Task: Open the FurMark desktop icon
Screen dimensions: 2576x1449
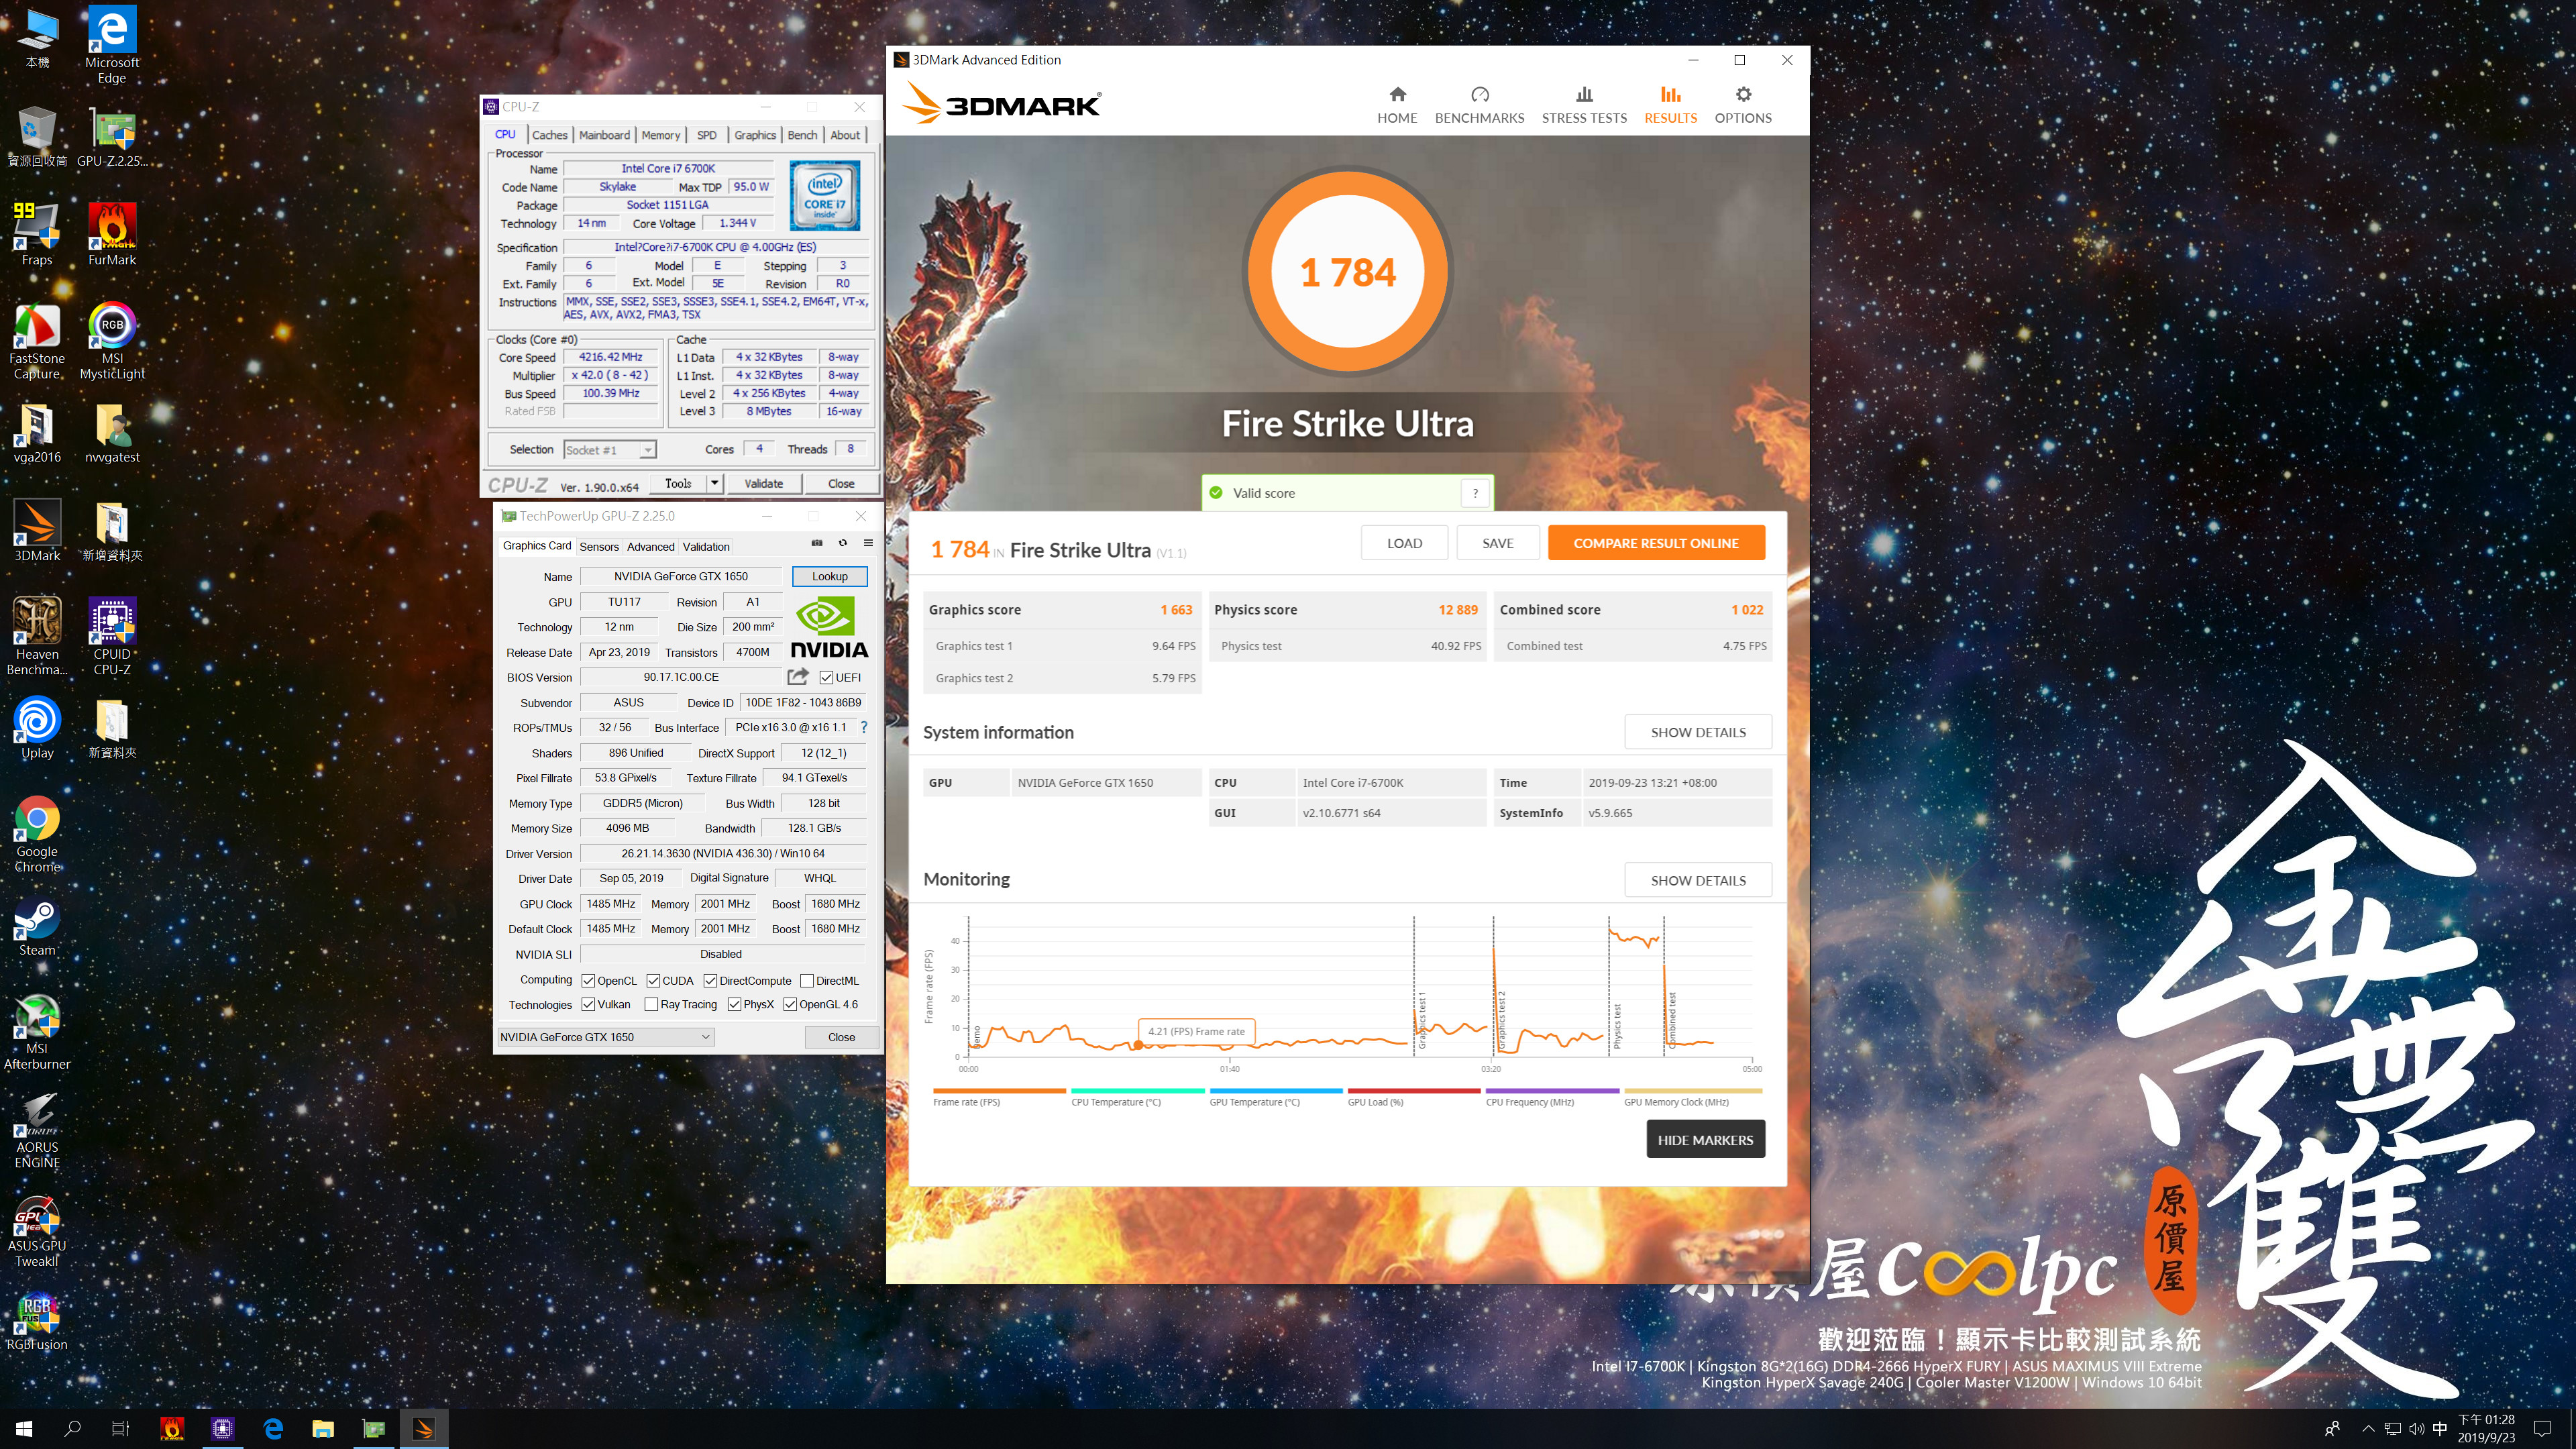Action: pyautogui.click(x=112, y=234)
